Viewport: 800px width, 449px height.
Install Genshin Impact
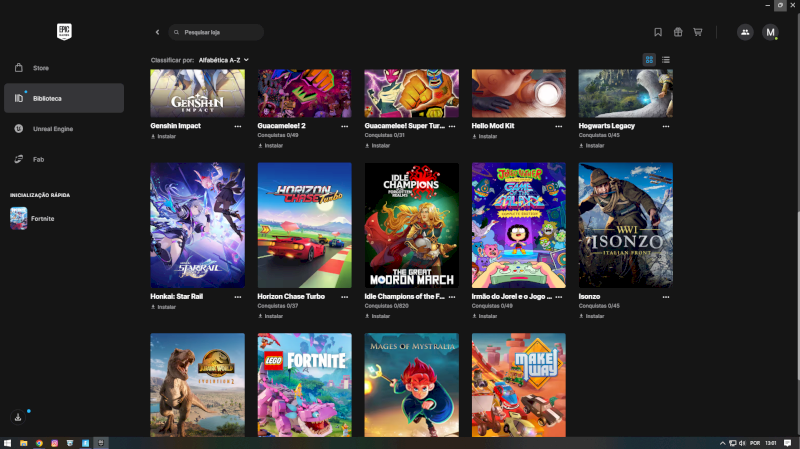click(x=163, y=136)
